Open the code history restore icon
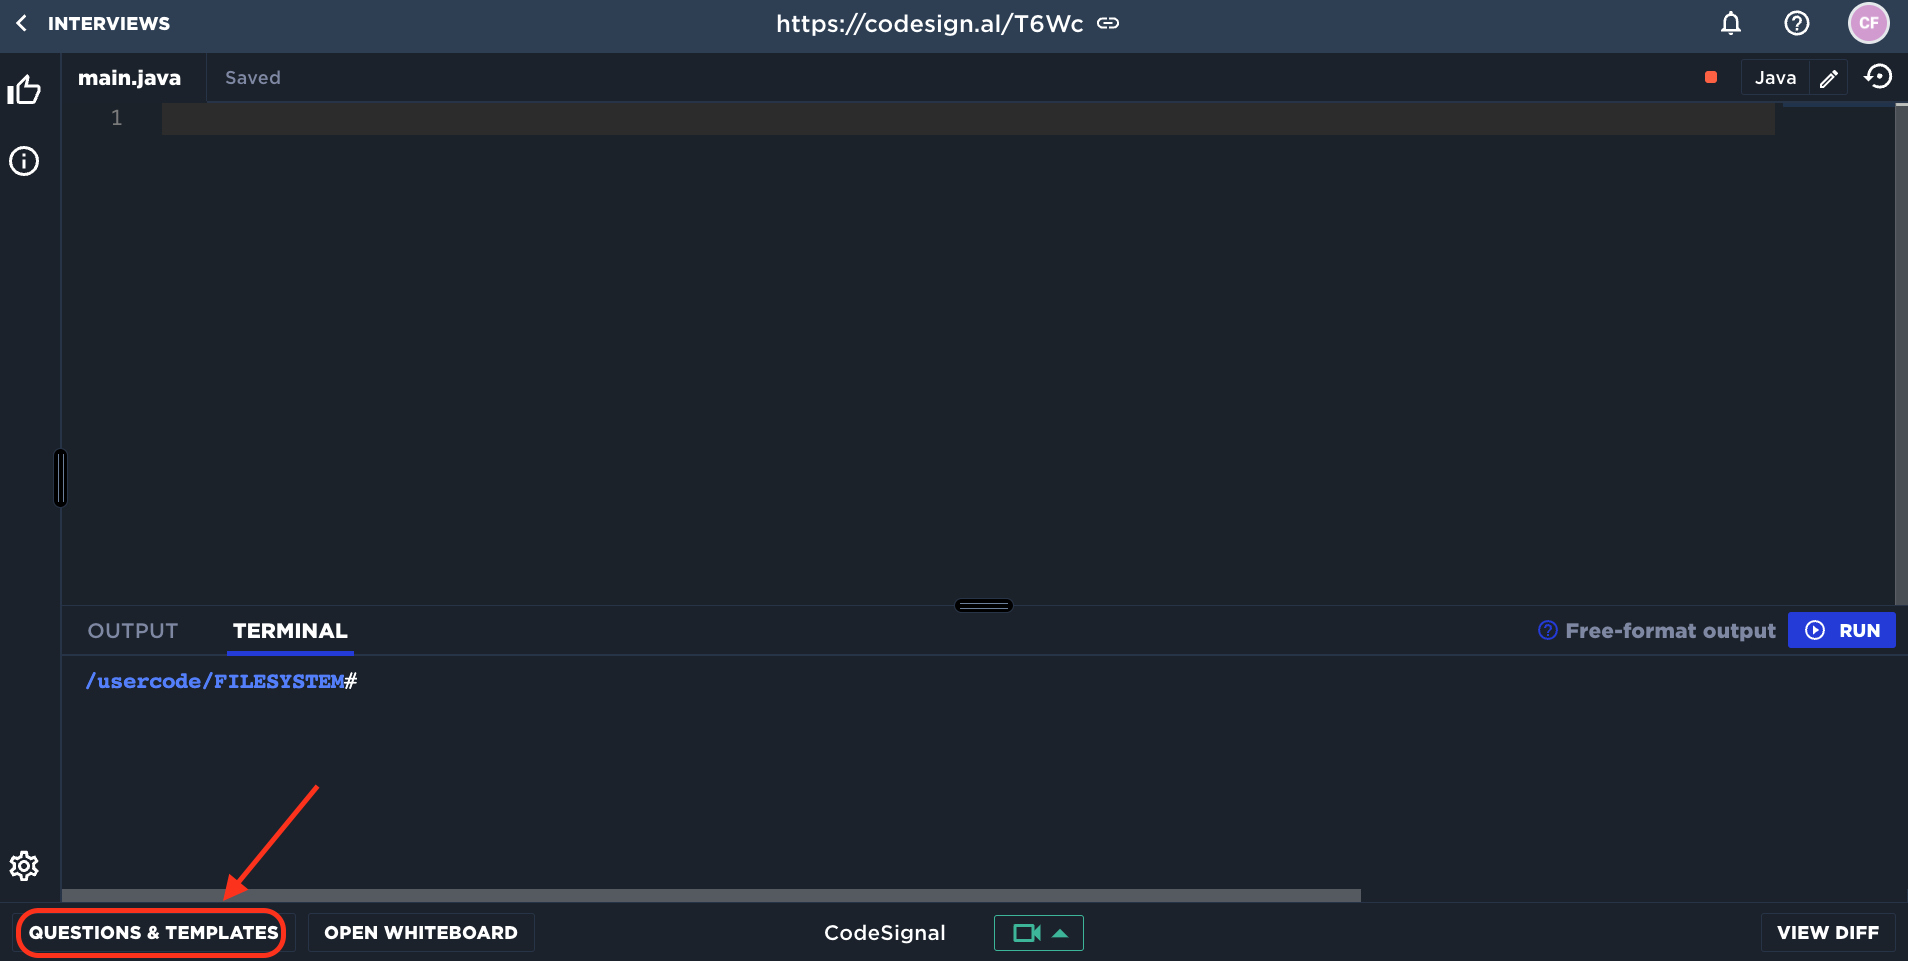Screen dimensions: 1908x961 point(1878,77)
